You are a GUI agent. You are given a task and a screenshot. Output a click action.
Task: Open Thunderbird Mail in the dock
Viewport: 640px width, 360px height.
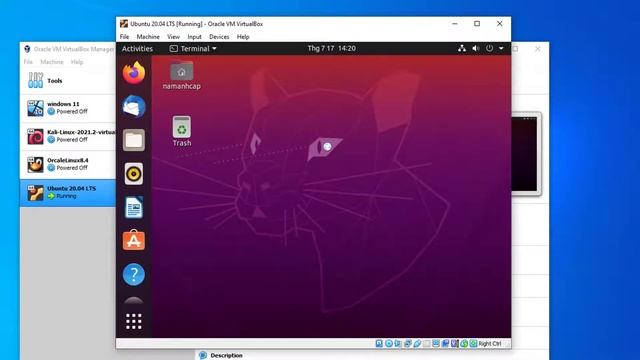point(134,107)
